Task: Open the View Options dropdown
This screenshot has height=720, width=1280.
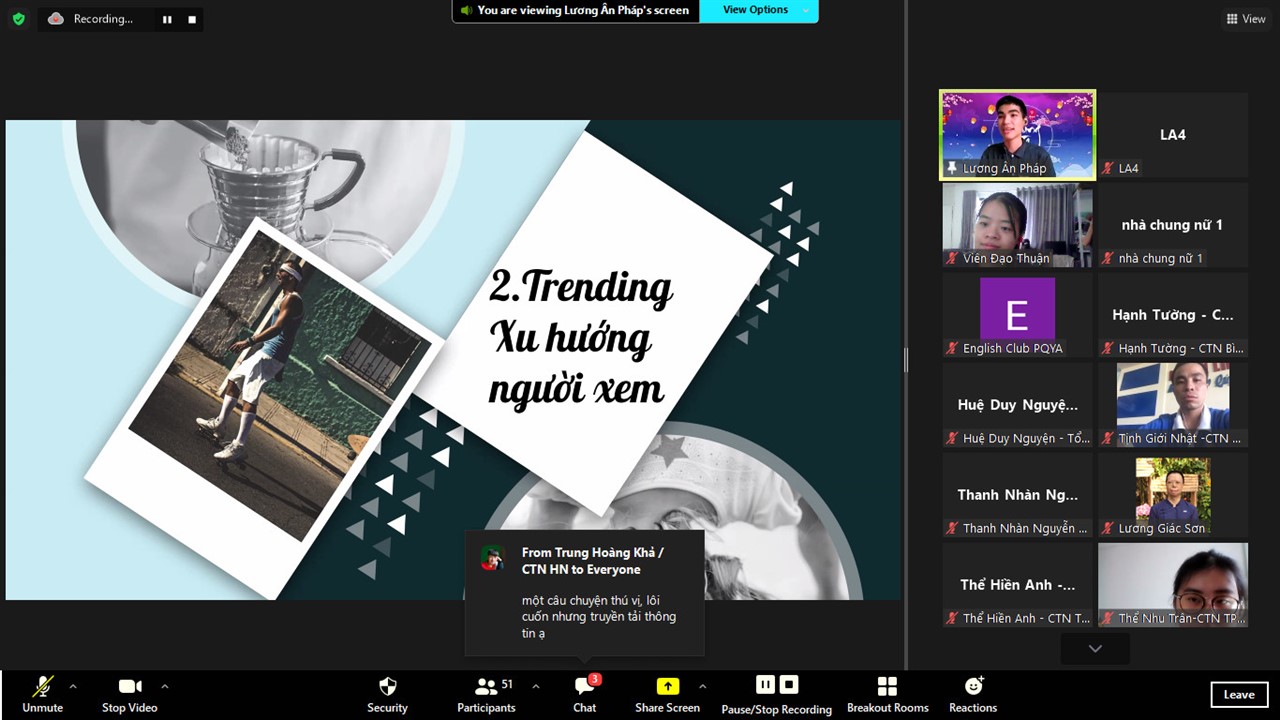Action: (758, 10)
